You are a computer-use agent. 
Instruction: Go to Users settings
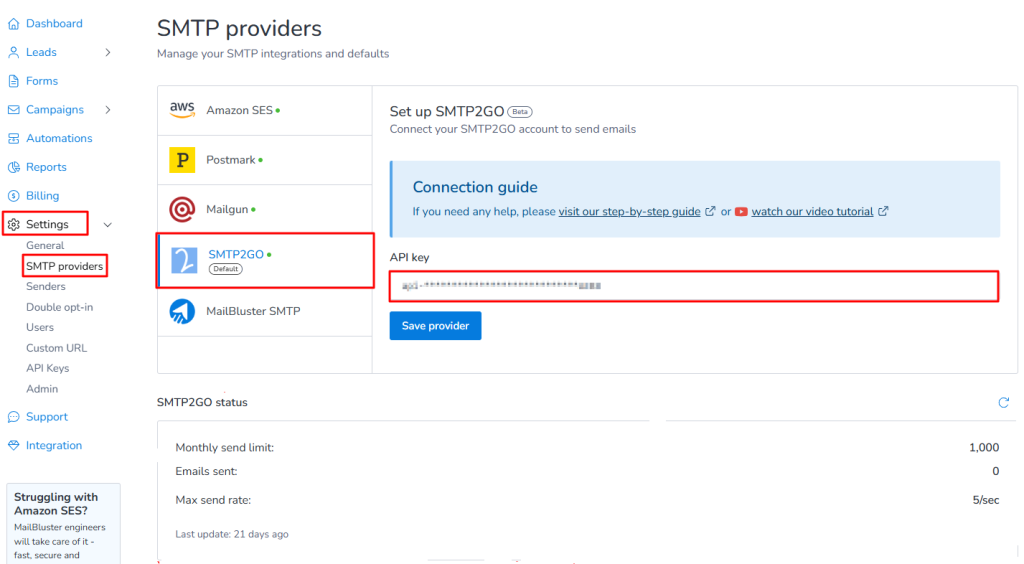40,328
